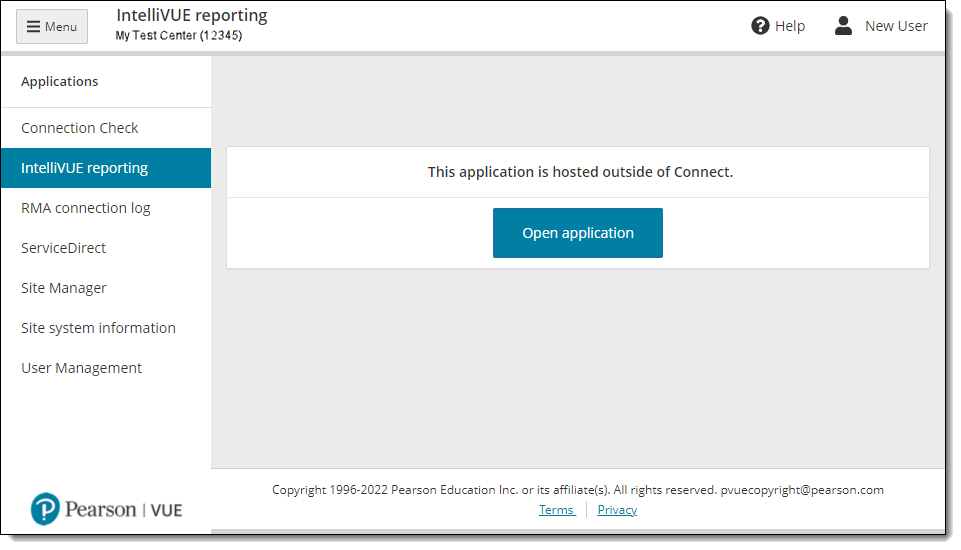Select IntelliVUE reporting in the sidebar
961x550 pixels.
85,168
